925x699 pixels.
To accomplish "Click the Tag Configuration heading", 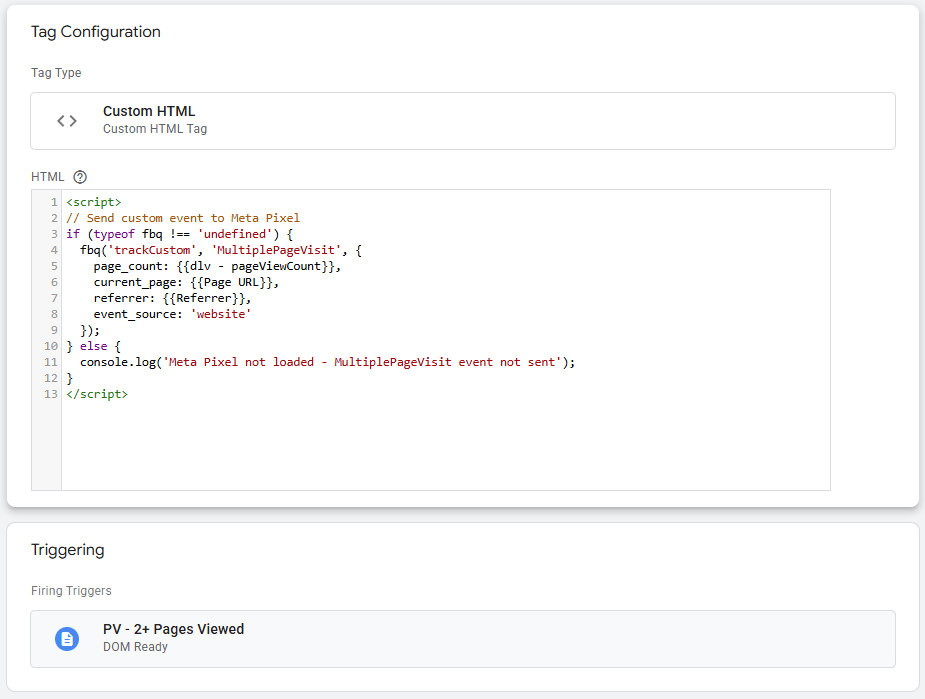I will click(x=96, y=32).
